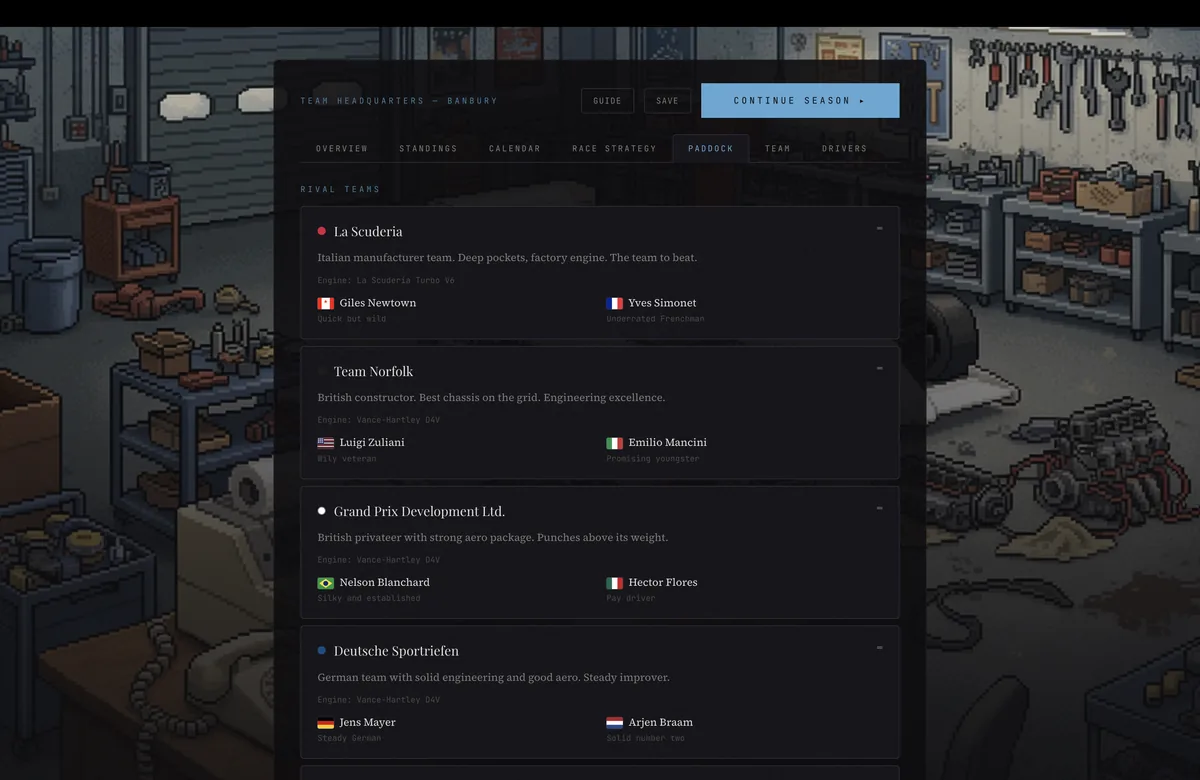Collapse the Team Norfolk card
This screenshot has height=780, width=1200.
pyautogui.click(x=880, y=368)
